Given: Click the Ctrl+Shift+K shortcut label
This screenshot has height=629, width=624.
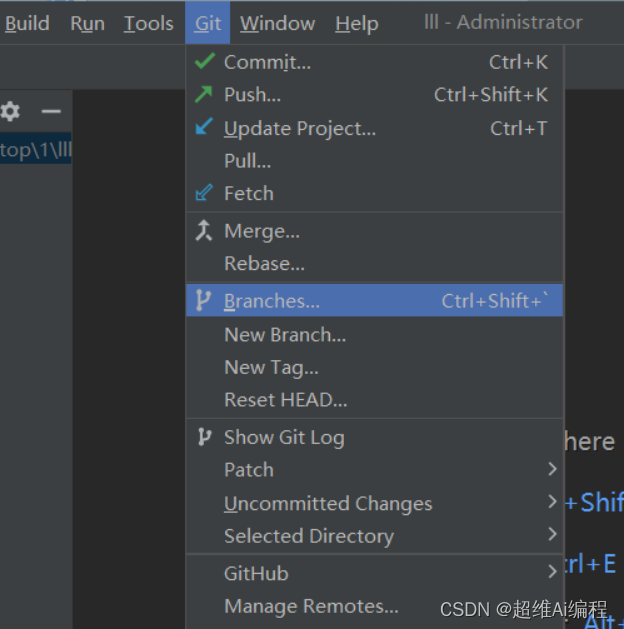Looking at the screenshot, I should [491, 95].
